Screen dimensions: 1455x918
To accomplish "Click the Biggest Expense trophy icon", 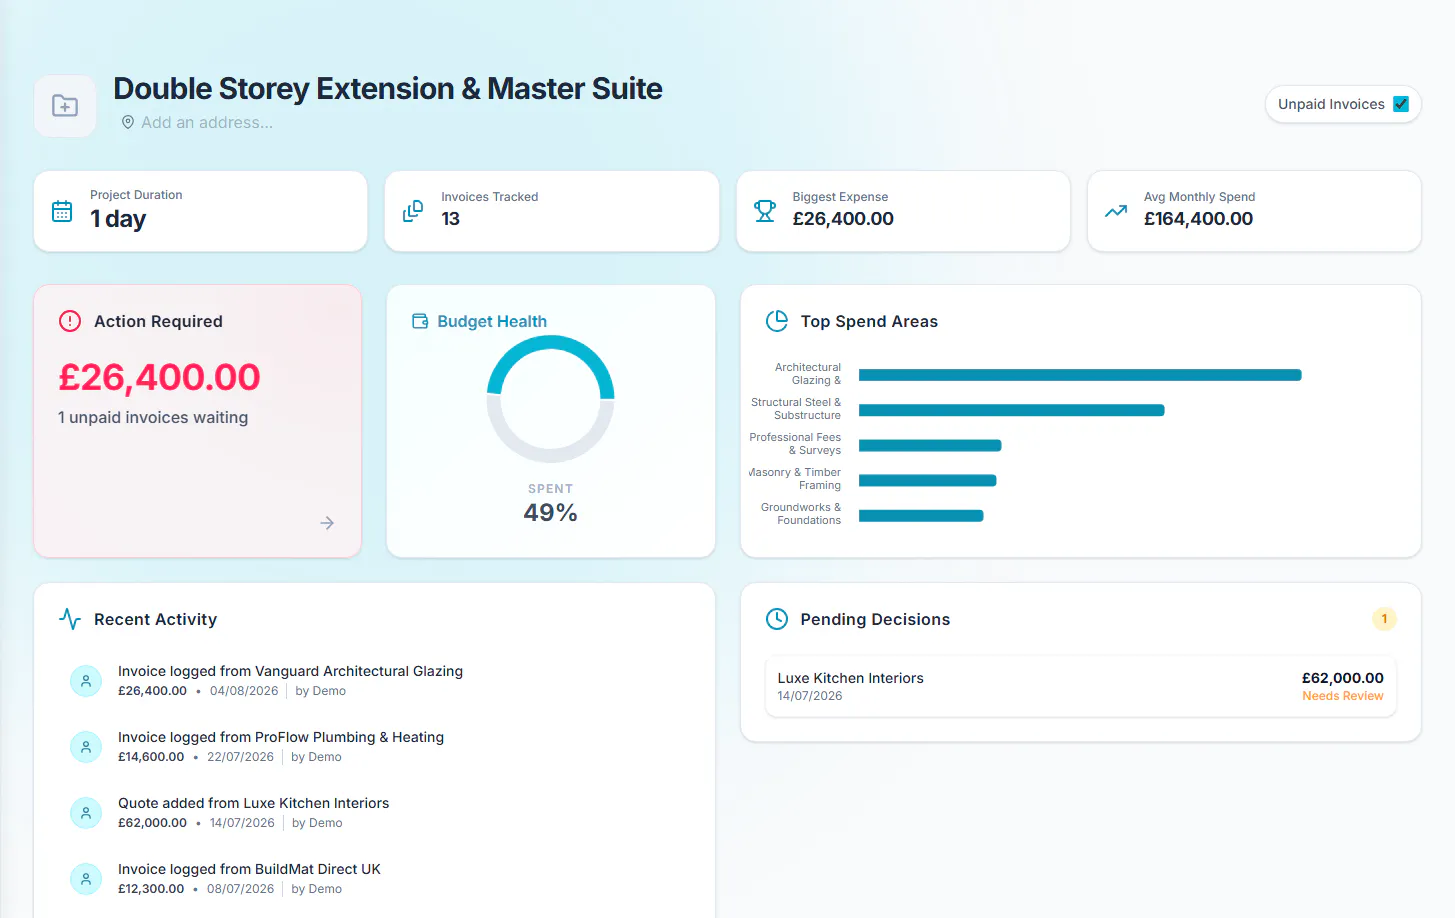I will [x=765, y=211].
